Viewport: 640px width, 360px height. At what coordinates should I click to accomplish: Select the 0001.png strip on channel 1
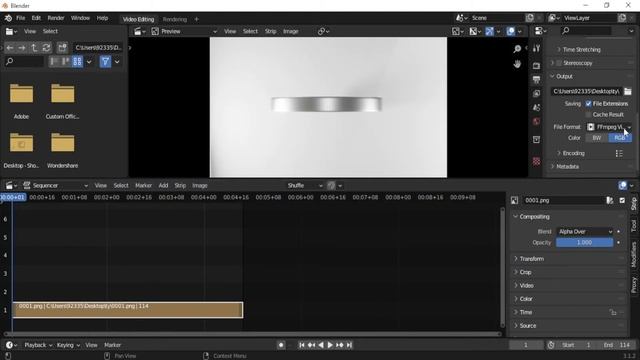(128, 310)
